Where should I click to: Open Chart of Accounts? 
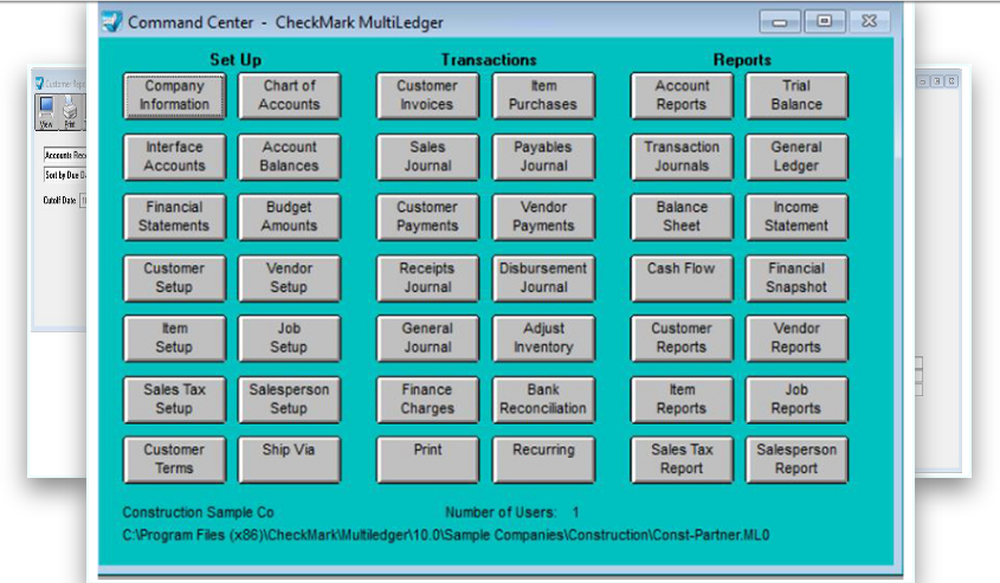pyautogui.click(x=289, y=96)
